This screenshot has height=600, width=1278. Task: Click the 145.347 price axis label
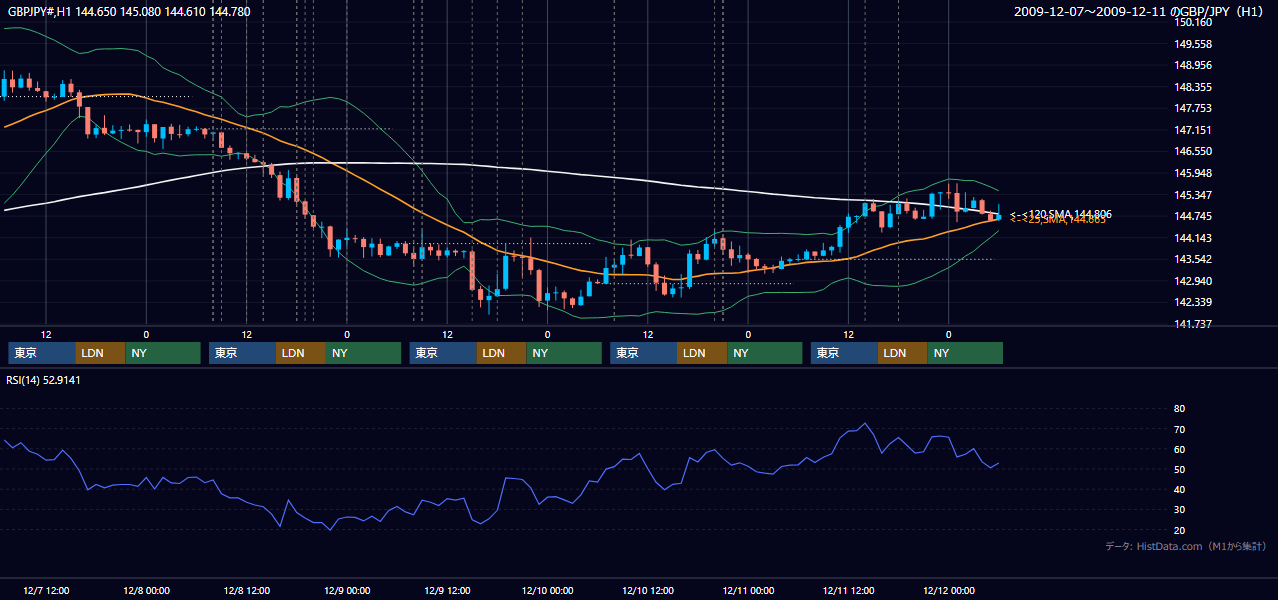click(x=1193, y=195)
